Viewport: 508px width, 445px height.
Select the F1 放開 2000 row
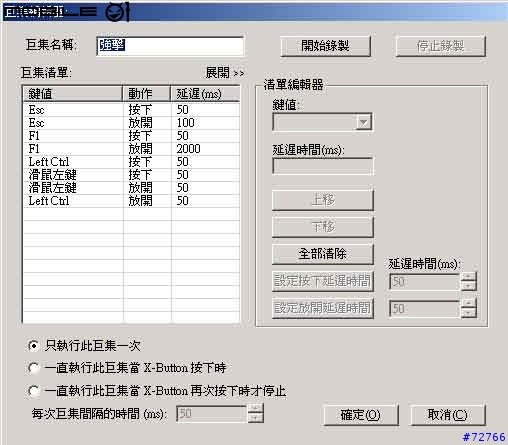click(131, 149)
